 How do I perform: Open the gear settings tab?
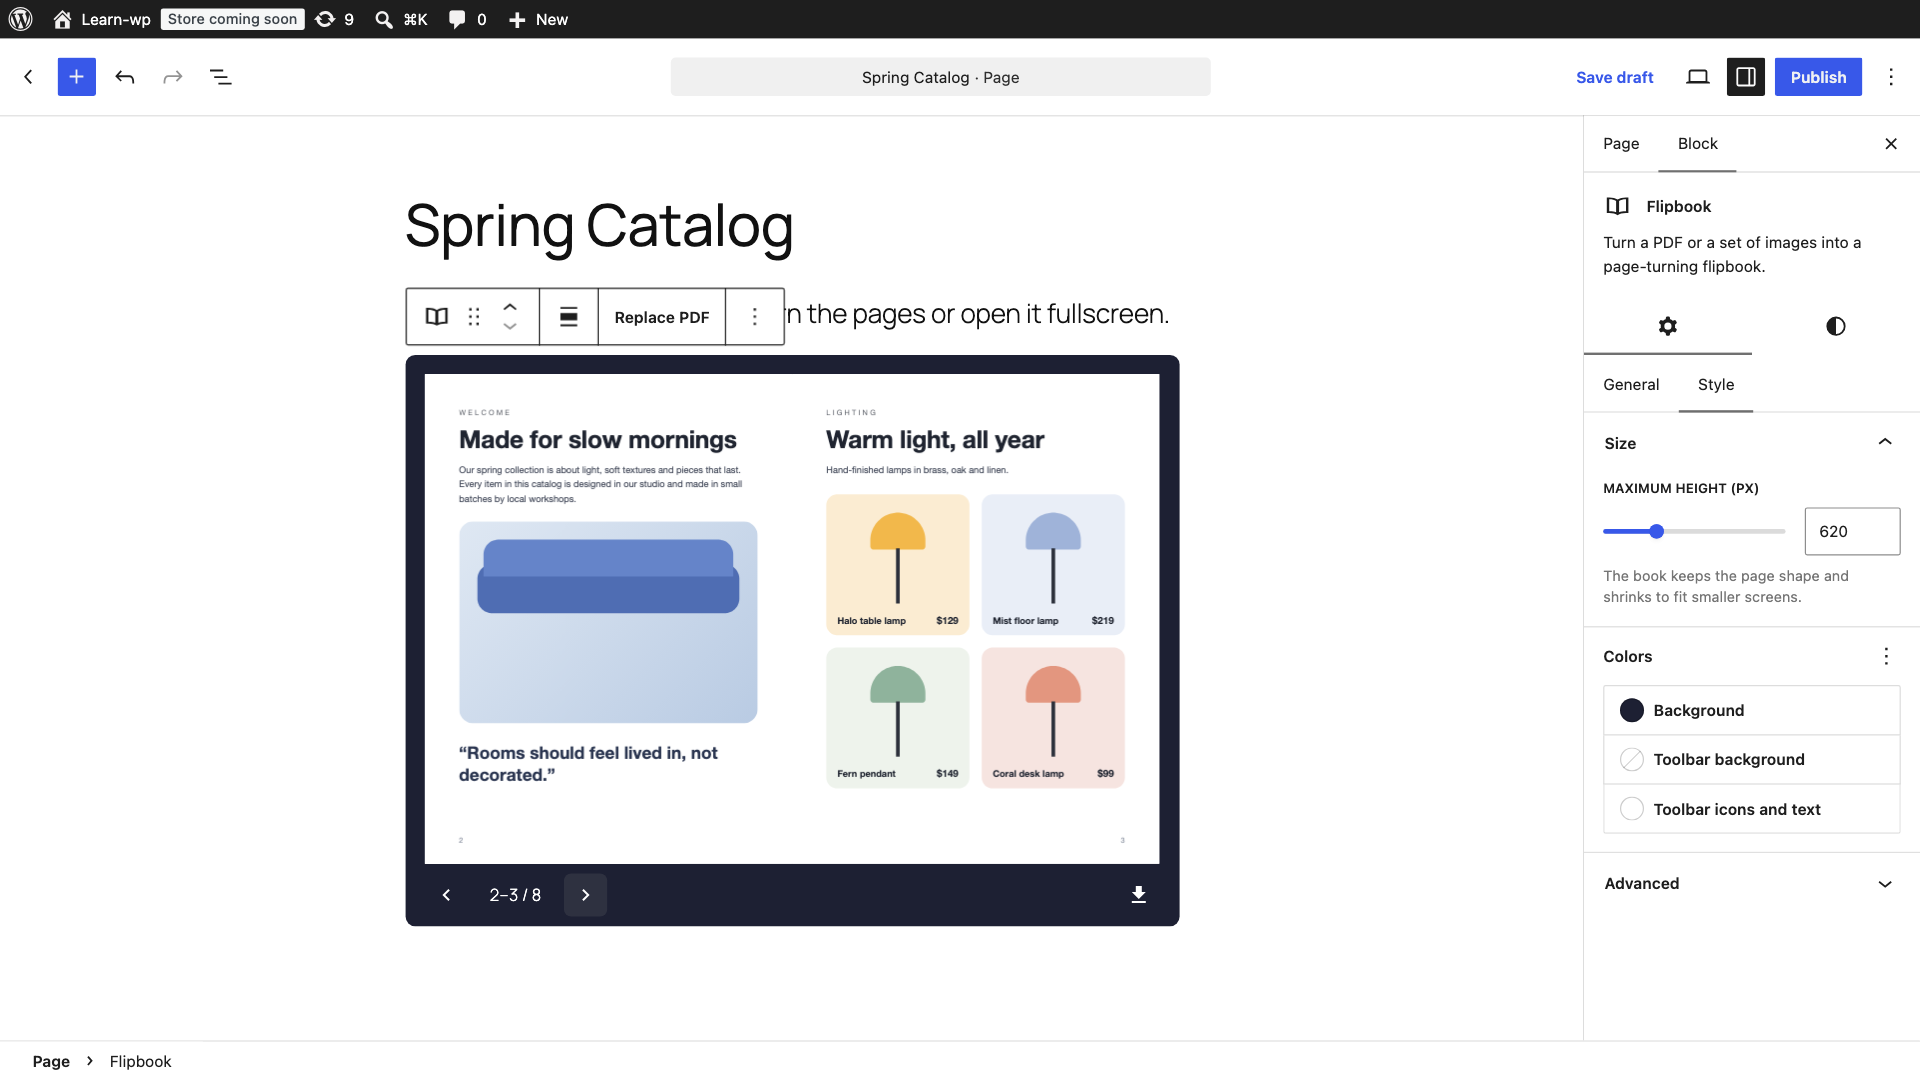tap(1667, 326)
